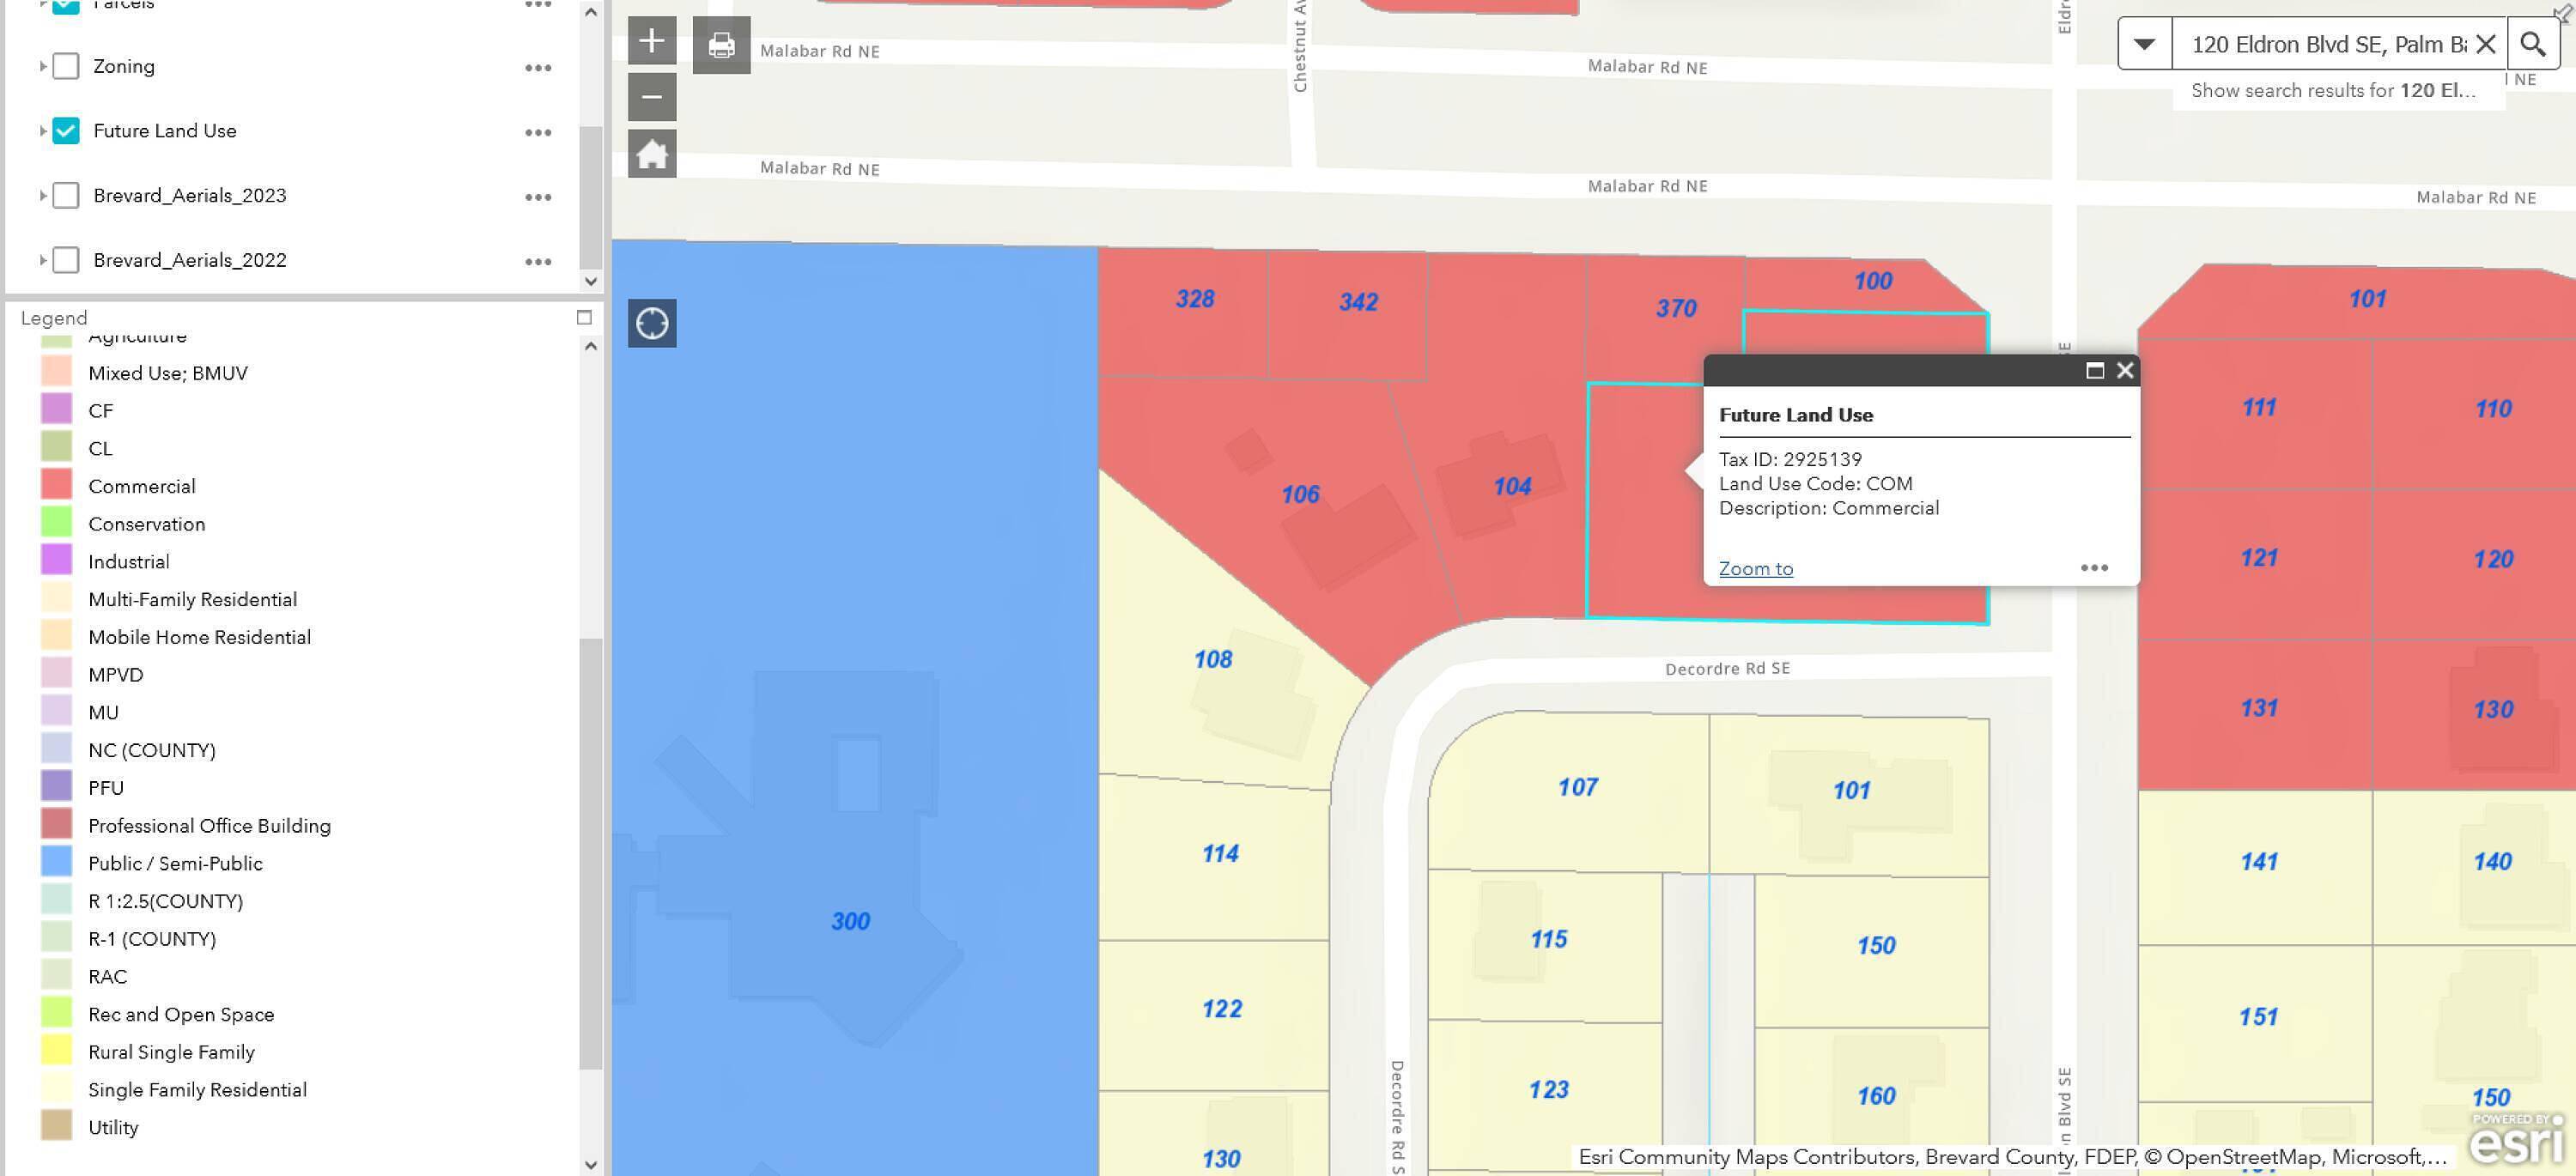This screenshot has height=1176, width=2576.
Task: Click the zoom in plus button
Action: 651,42
